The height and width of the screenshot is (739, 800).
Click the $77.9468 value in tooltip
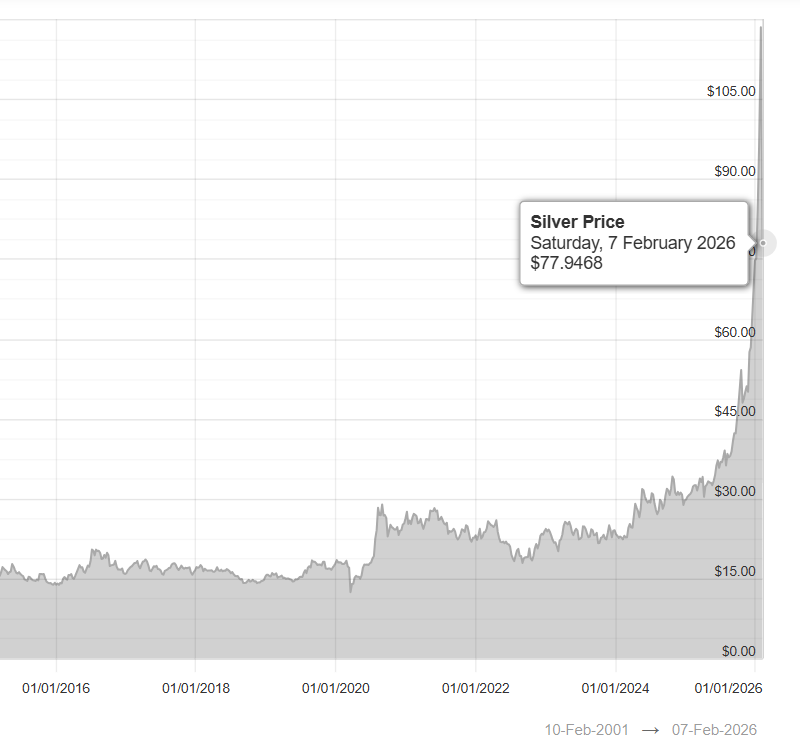tap(566, 263)
